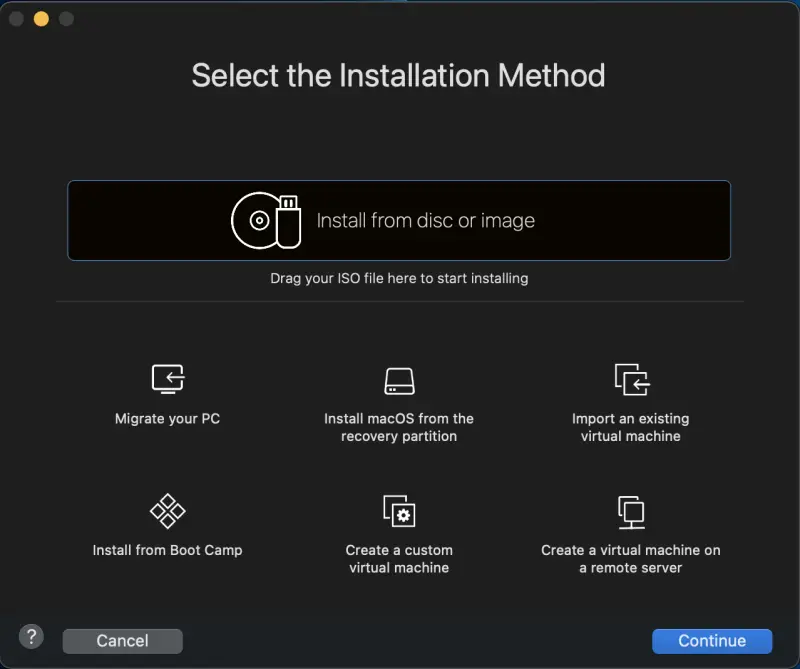The image size is (800, 669).
Task: Click the Create a custom virtual machine icon
Action: click(399, 512)
